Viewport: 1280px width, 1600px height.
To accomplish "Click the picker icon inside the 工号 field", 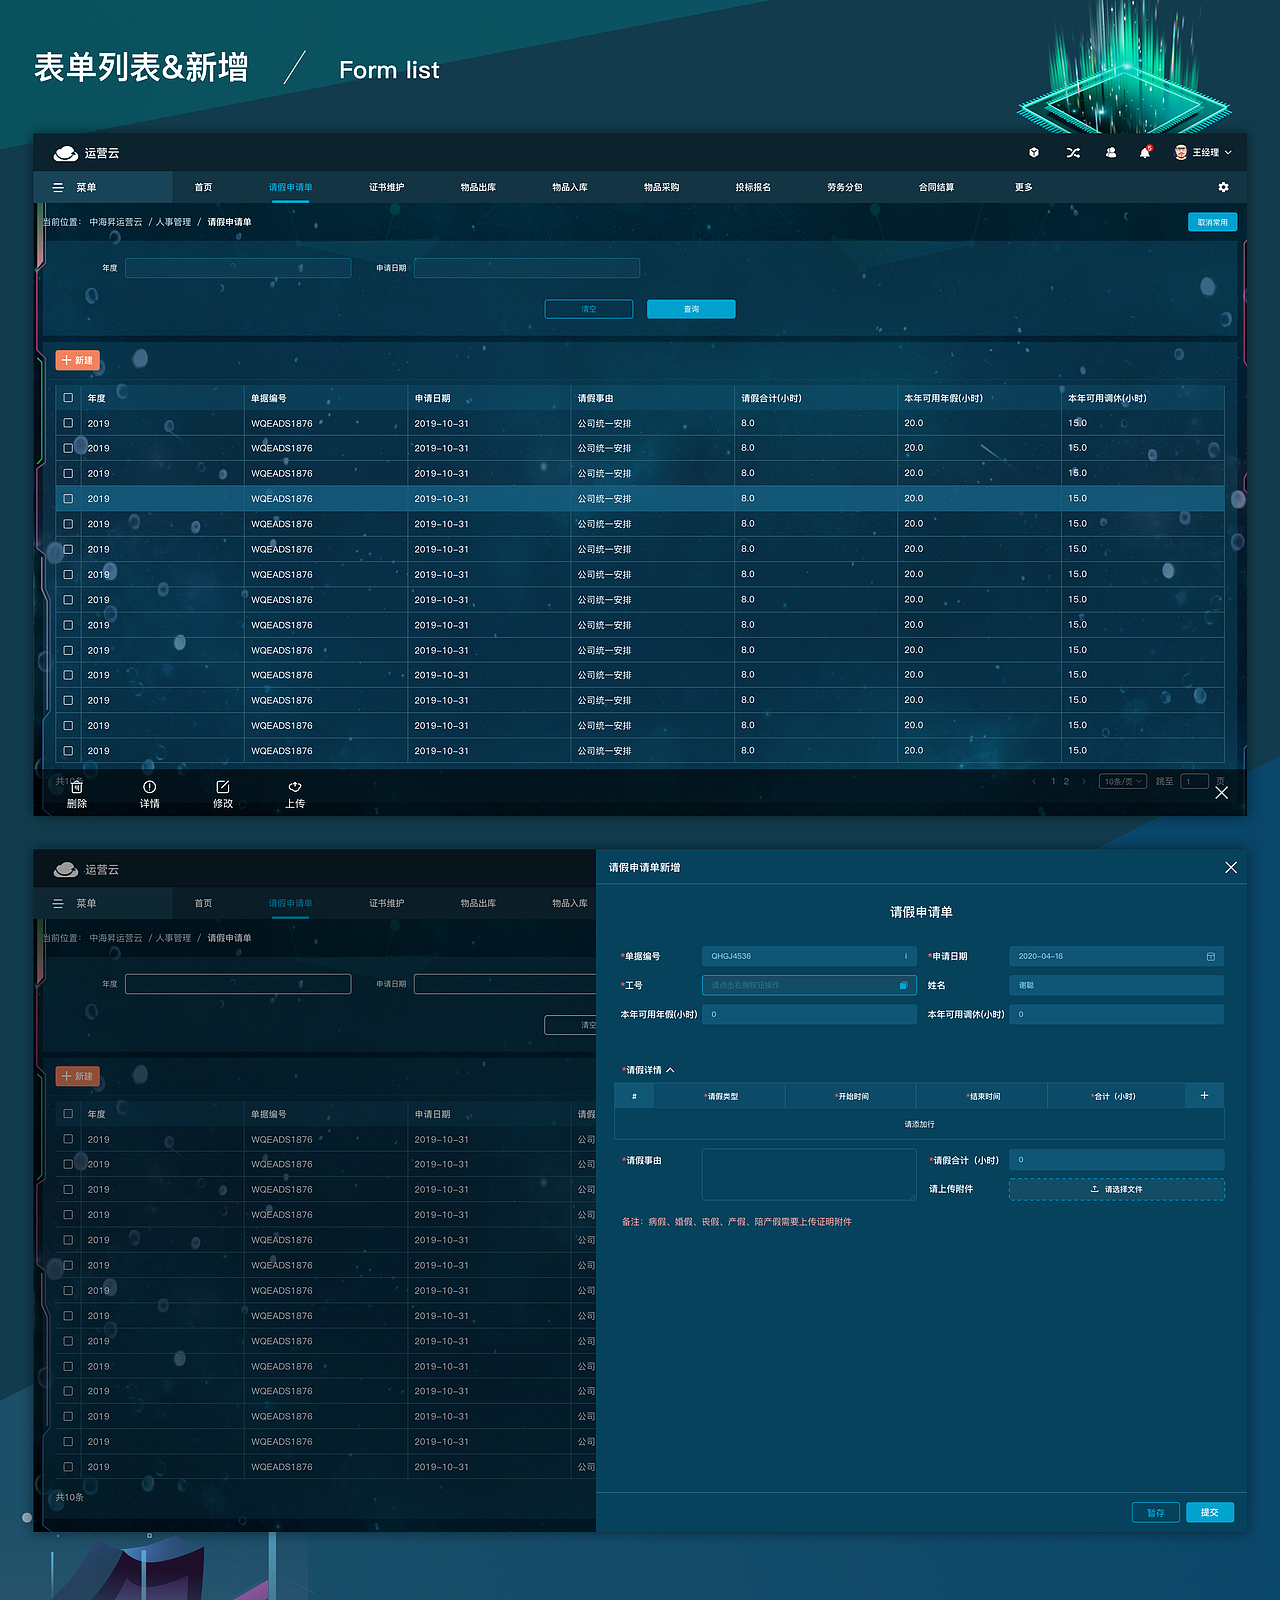I will tap(903, 985).
